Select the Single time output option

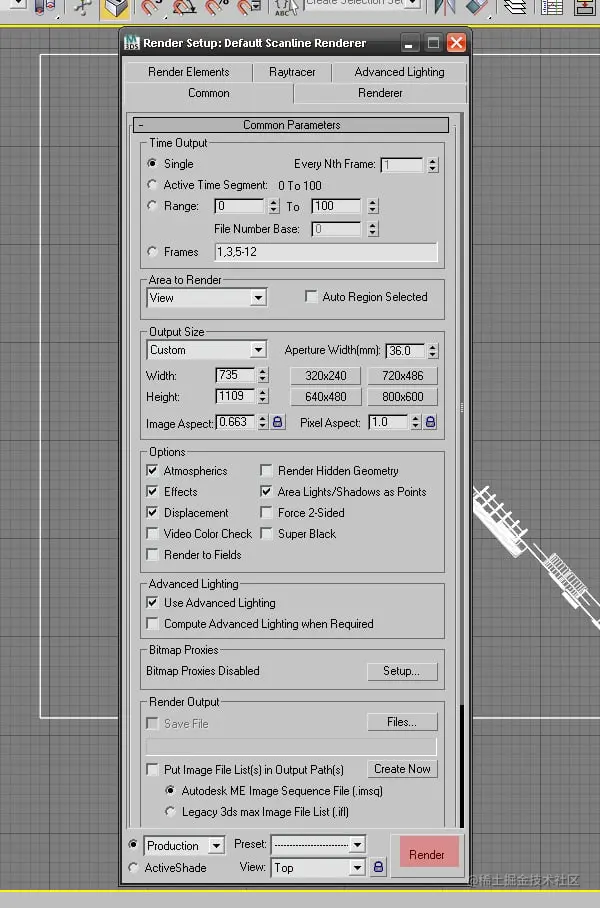tap(152, 163)
